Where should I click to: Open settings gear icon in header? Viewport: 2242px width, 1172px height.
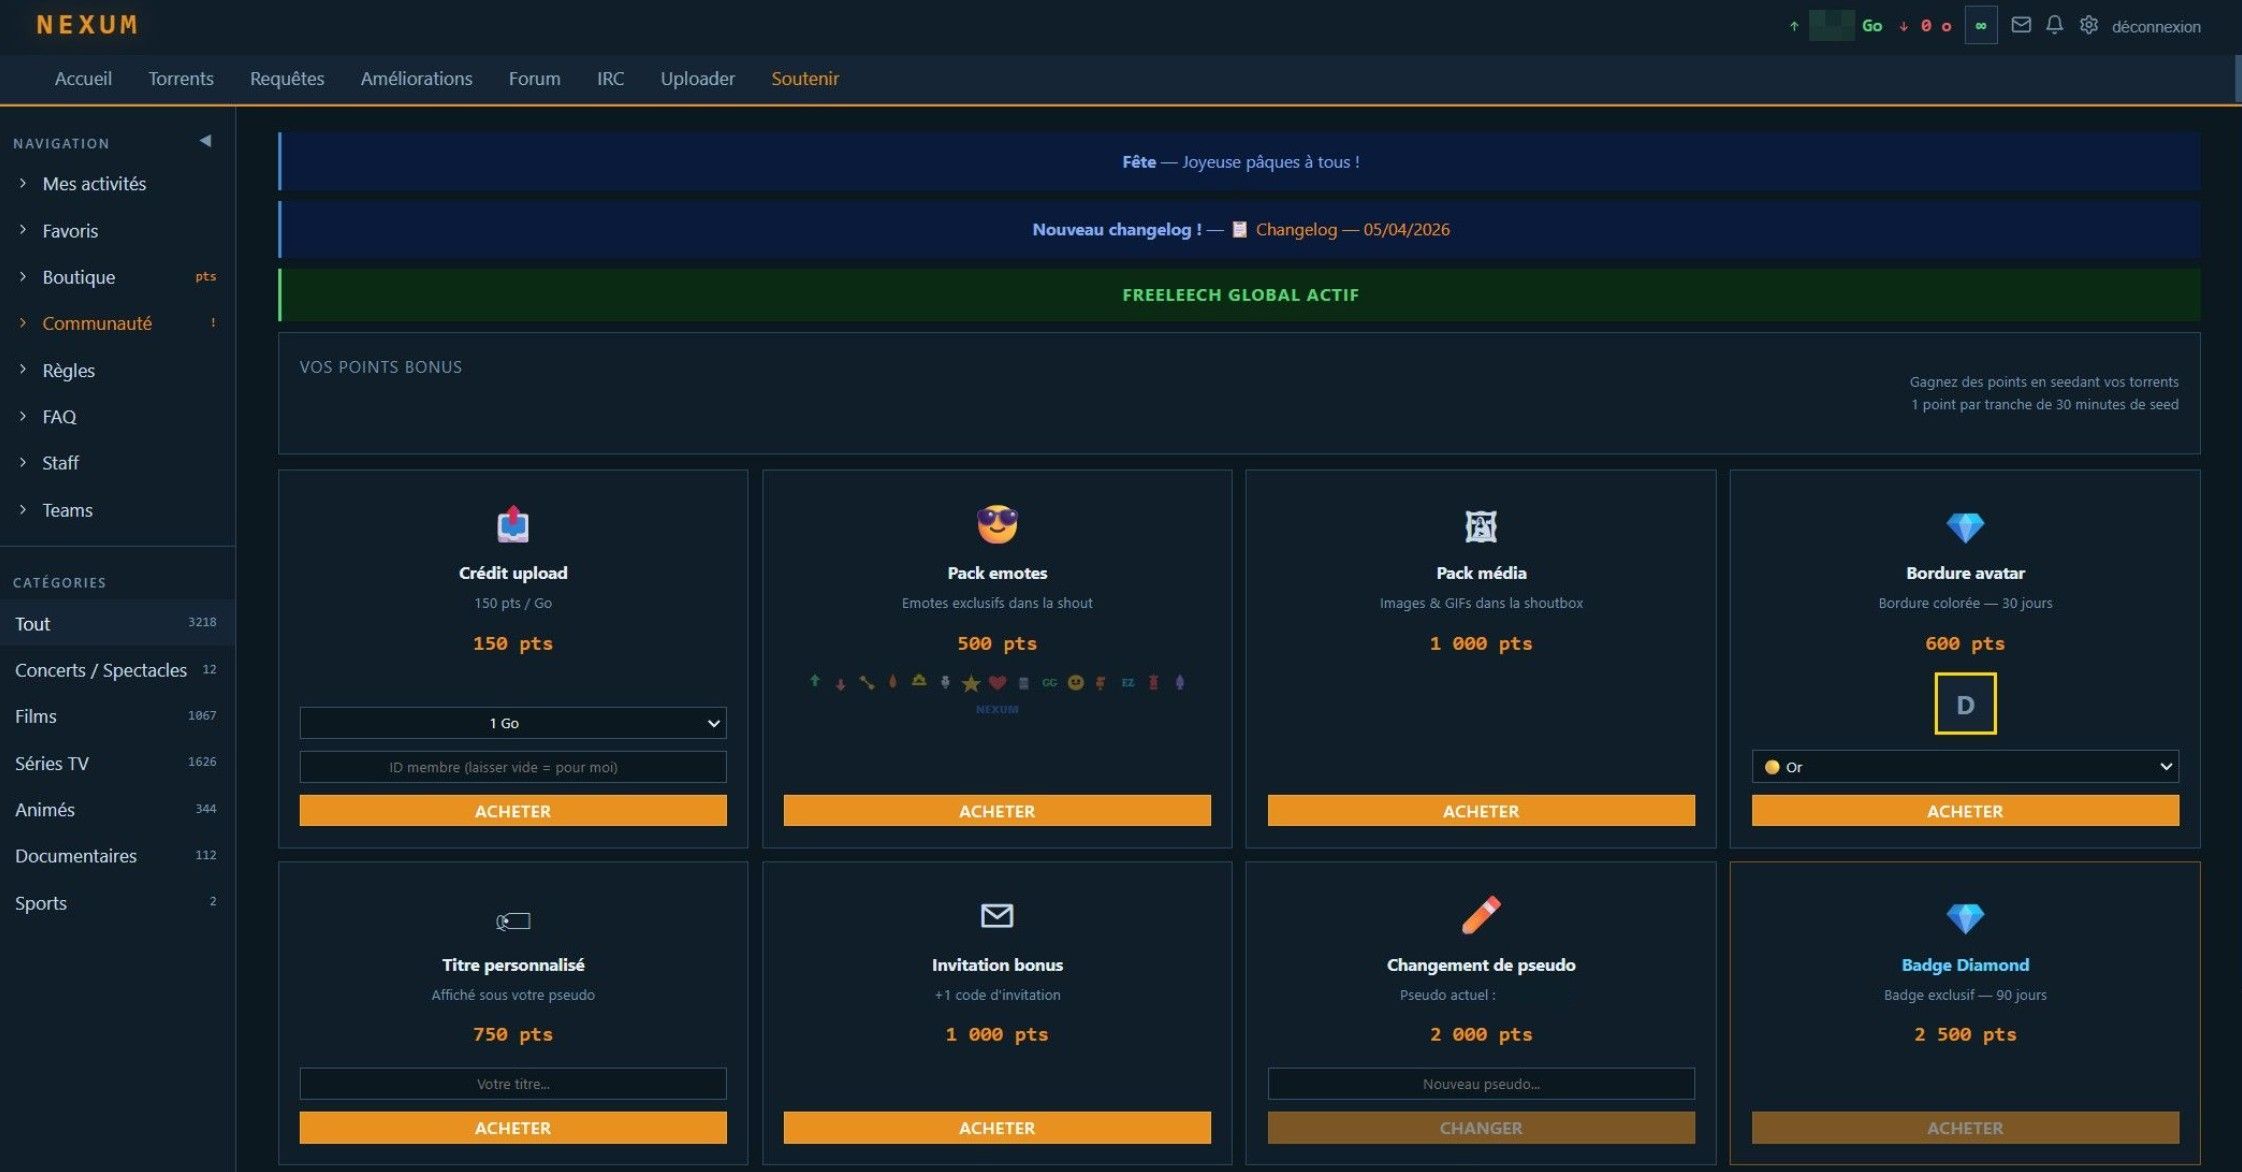click(x=2088, y=25)
